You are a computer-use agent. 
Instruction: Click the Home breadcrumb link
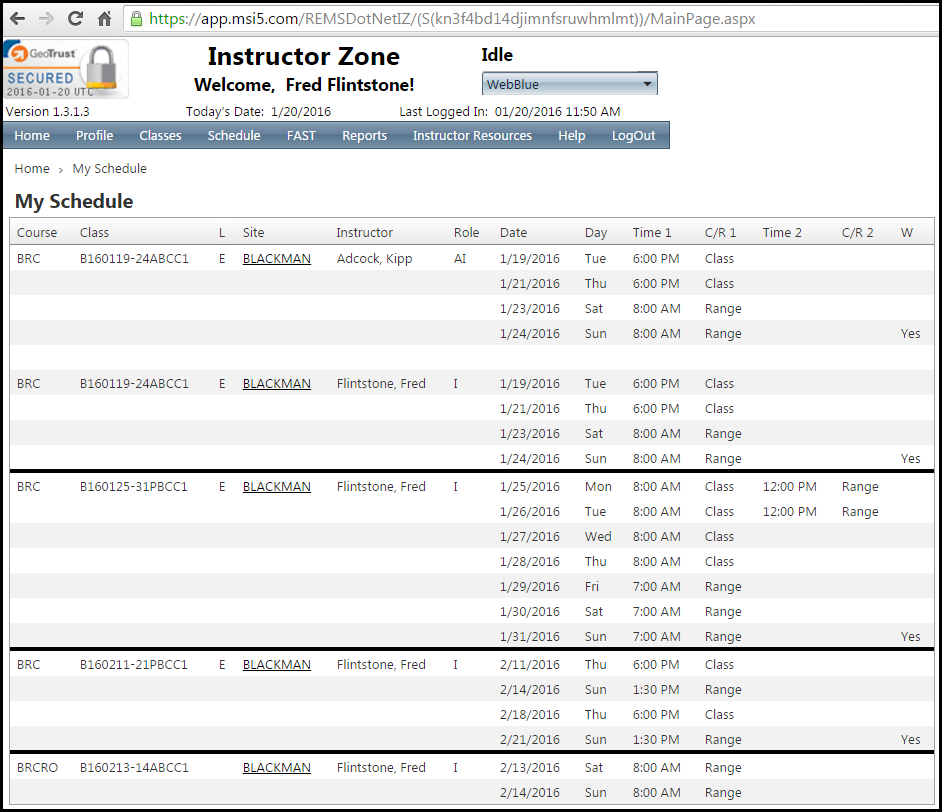31,168
